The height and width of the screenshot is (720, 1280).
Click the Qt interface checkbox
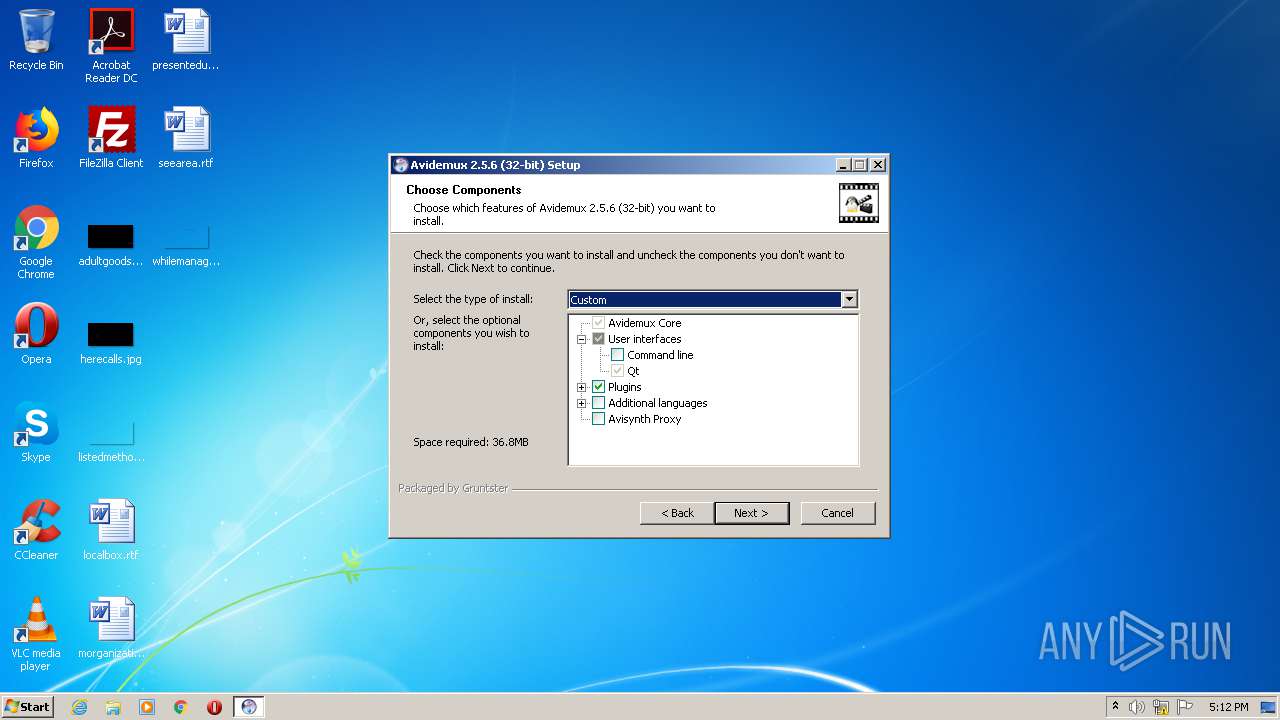(x=617, y=371)
